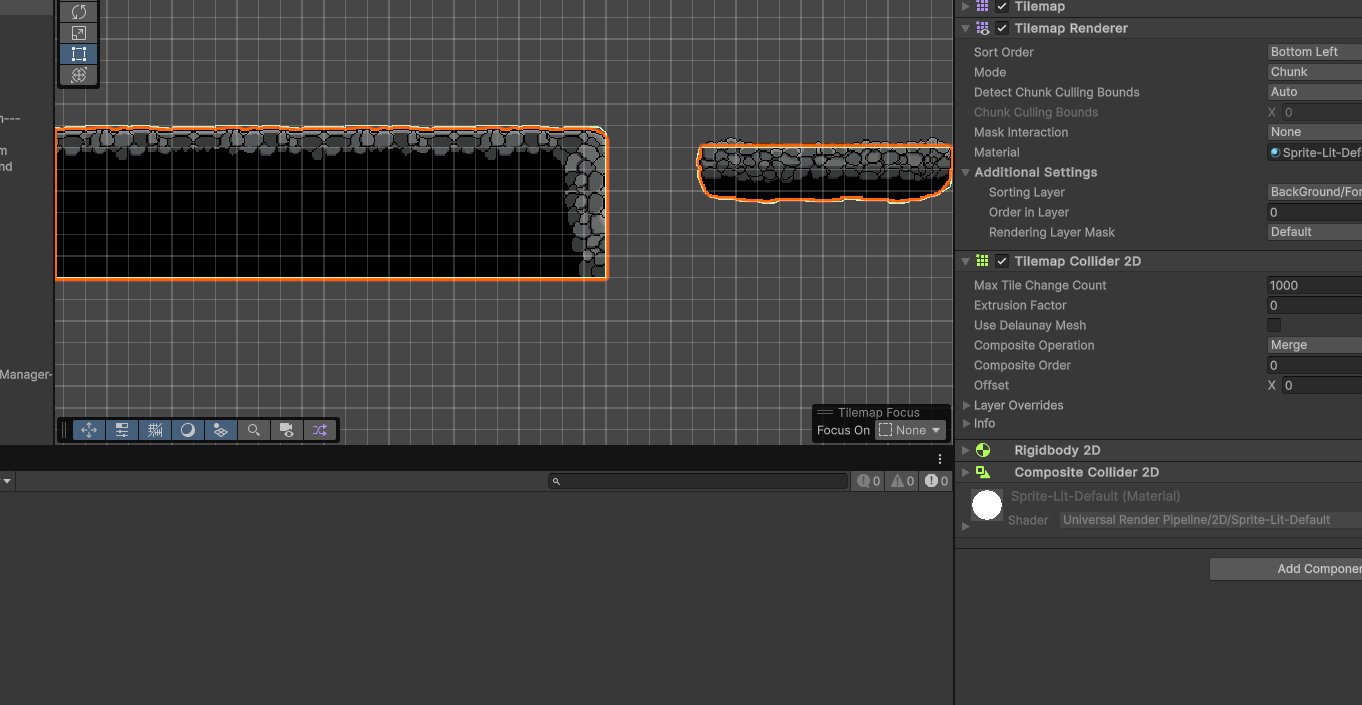Image resolution: width=1362 pixels, height=705 pixels.
Task: Open the Focus On dropdown in Tilemap Focus
Action: point(909,430)
